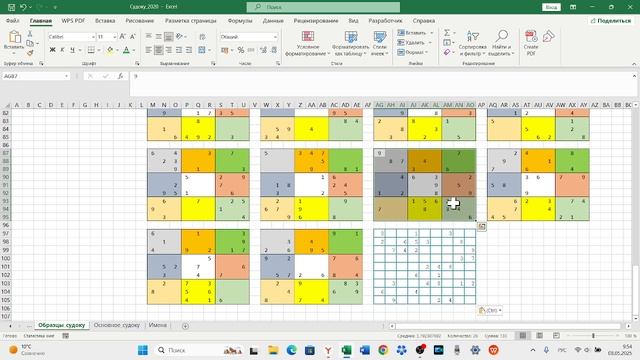Increase font size with the larger A icon

coord(122,37)
